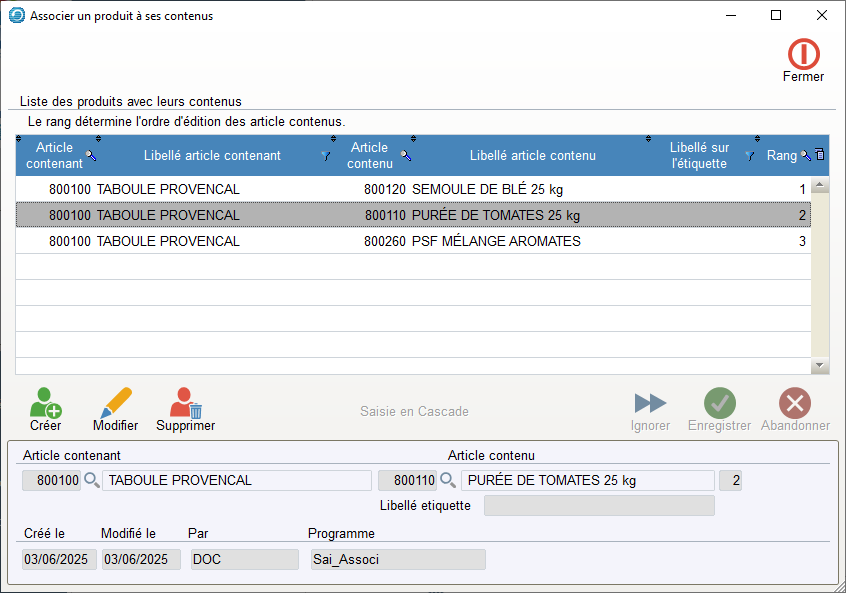This screenshot has height=593, width=846.
Task: Open the Article contenant field lookup magnifier
Action: (x=92, y=480)
